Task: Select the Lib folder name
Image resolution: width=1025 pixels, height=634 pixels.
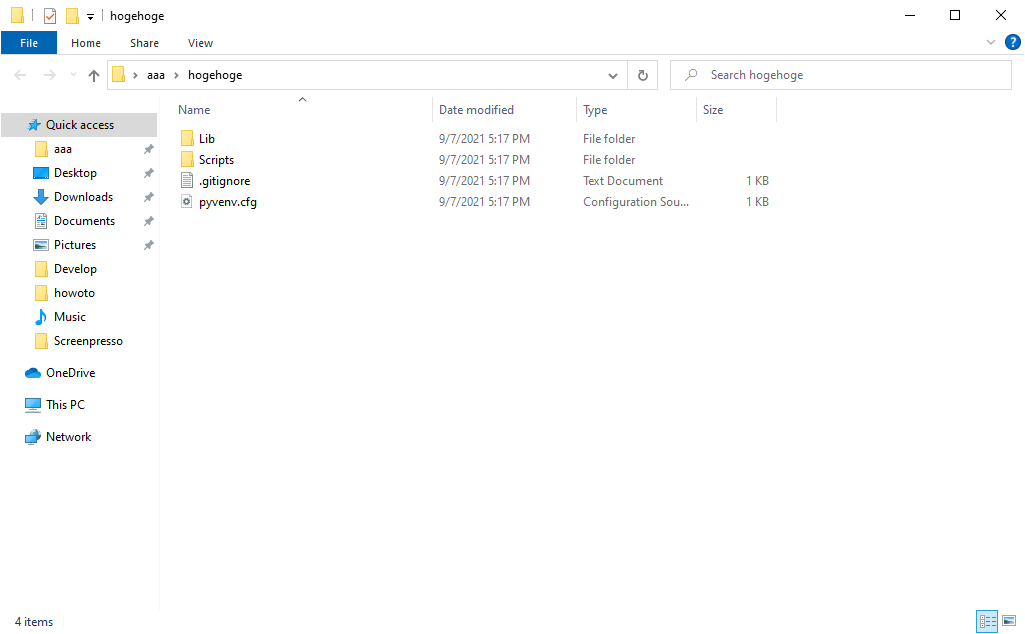Action: (x=207, y=139)
